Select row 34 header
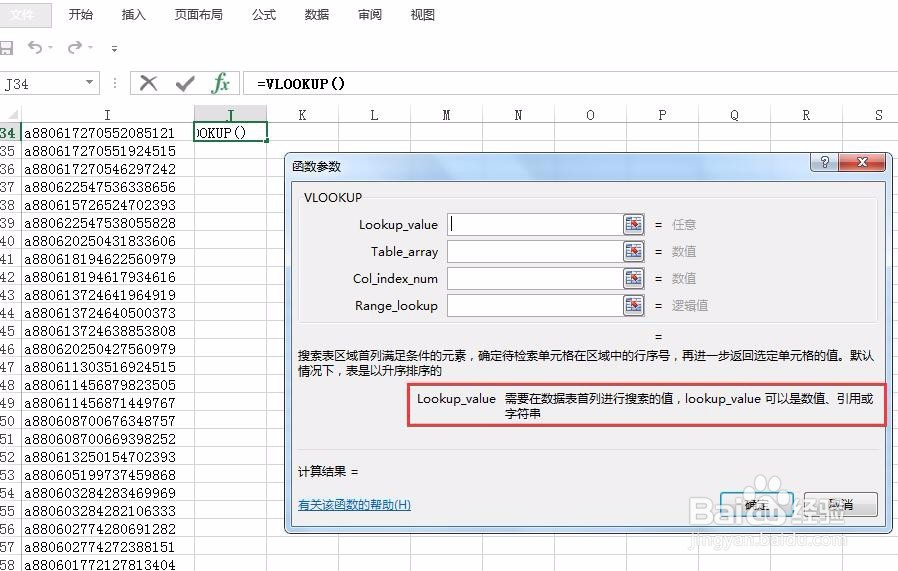 pyautogui.click(x=9, y=133)
